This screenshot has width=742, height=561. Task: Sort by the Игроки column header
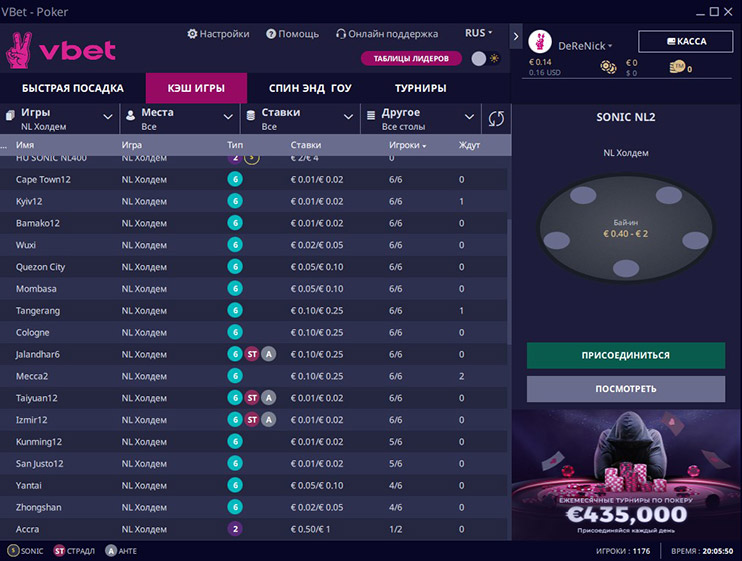[407, 145]
